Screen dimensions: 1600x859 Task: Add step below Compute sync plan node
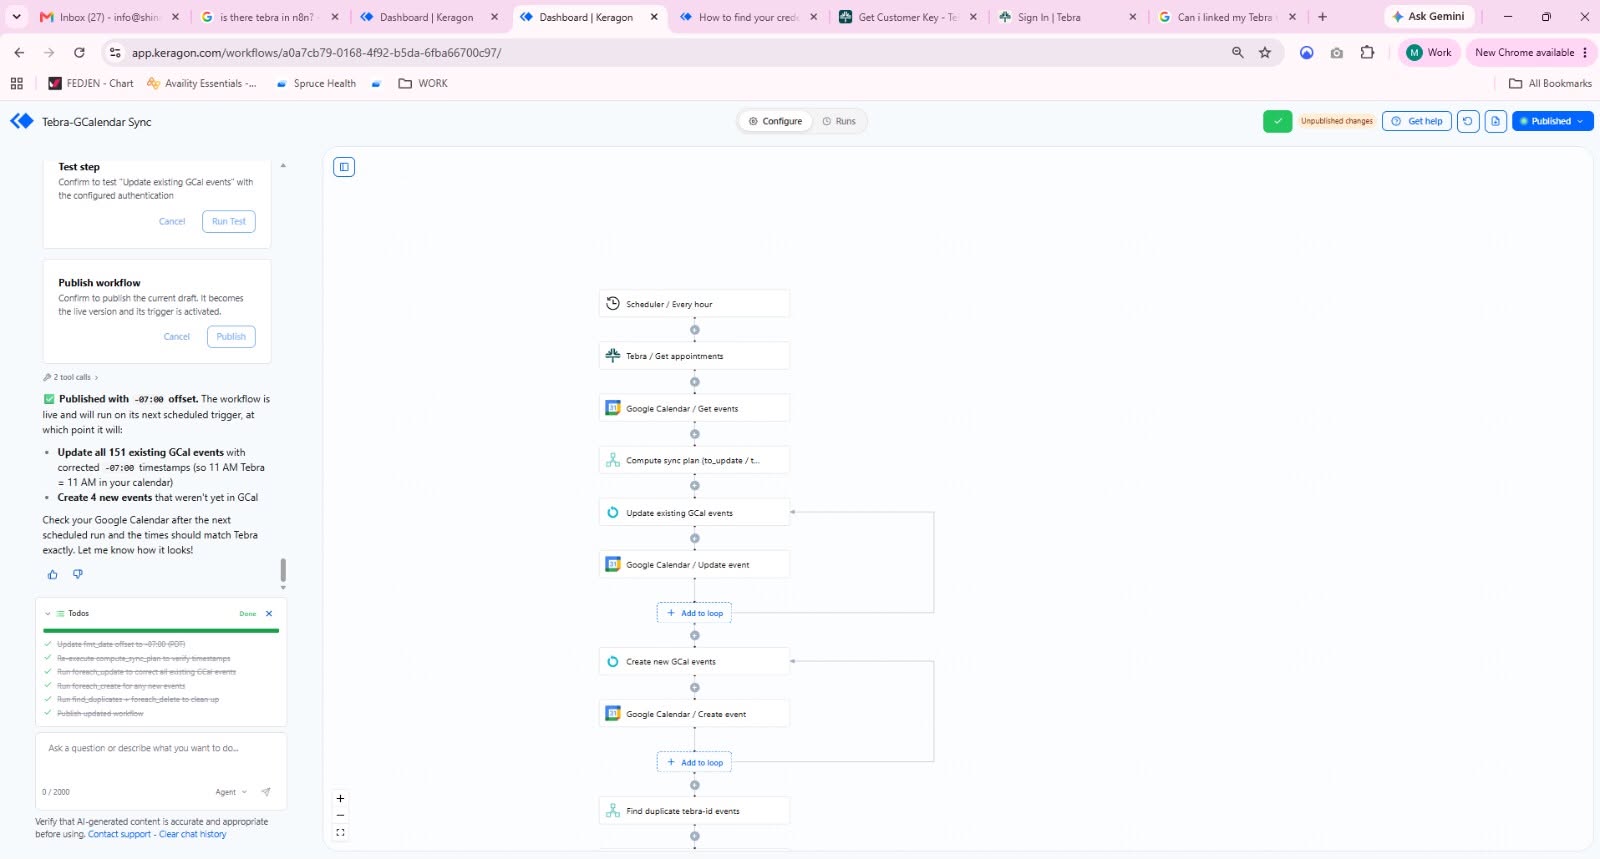694,486
